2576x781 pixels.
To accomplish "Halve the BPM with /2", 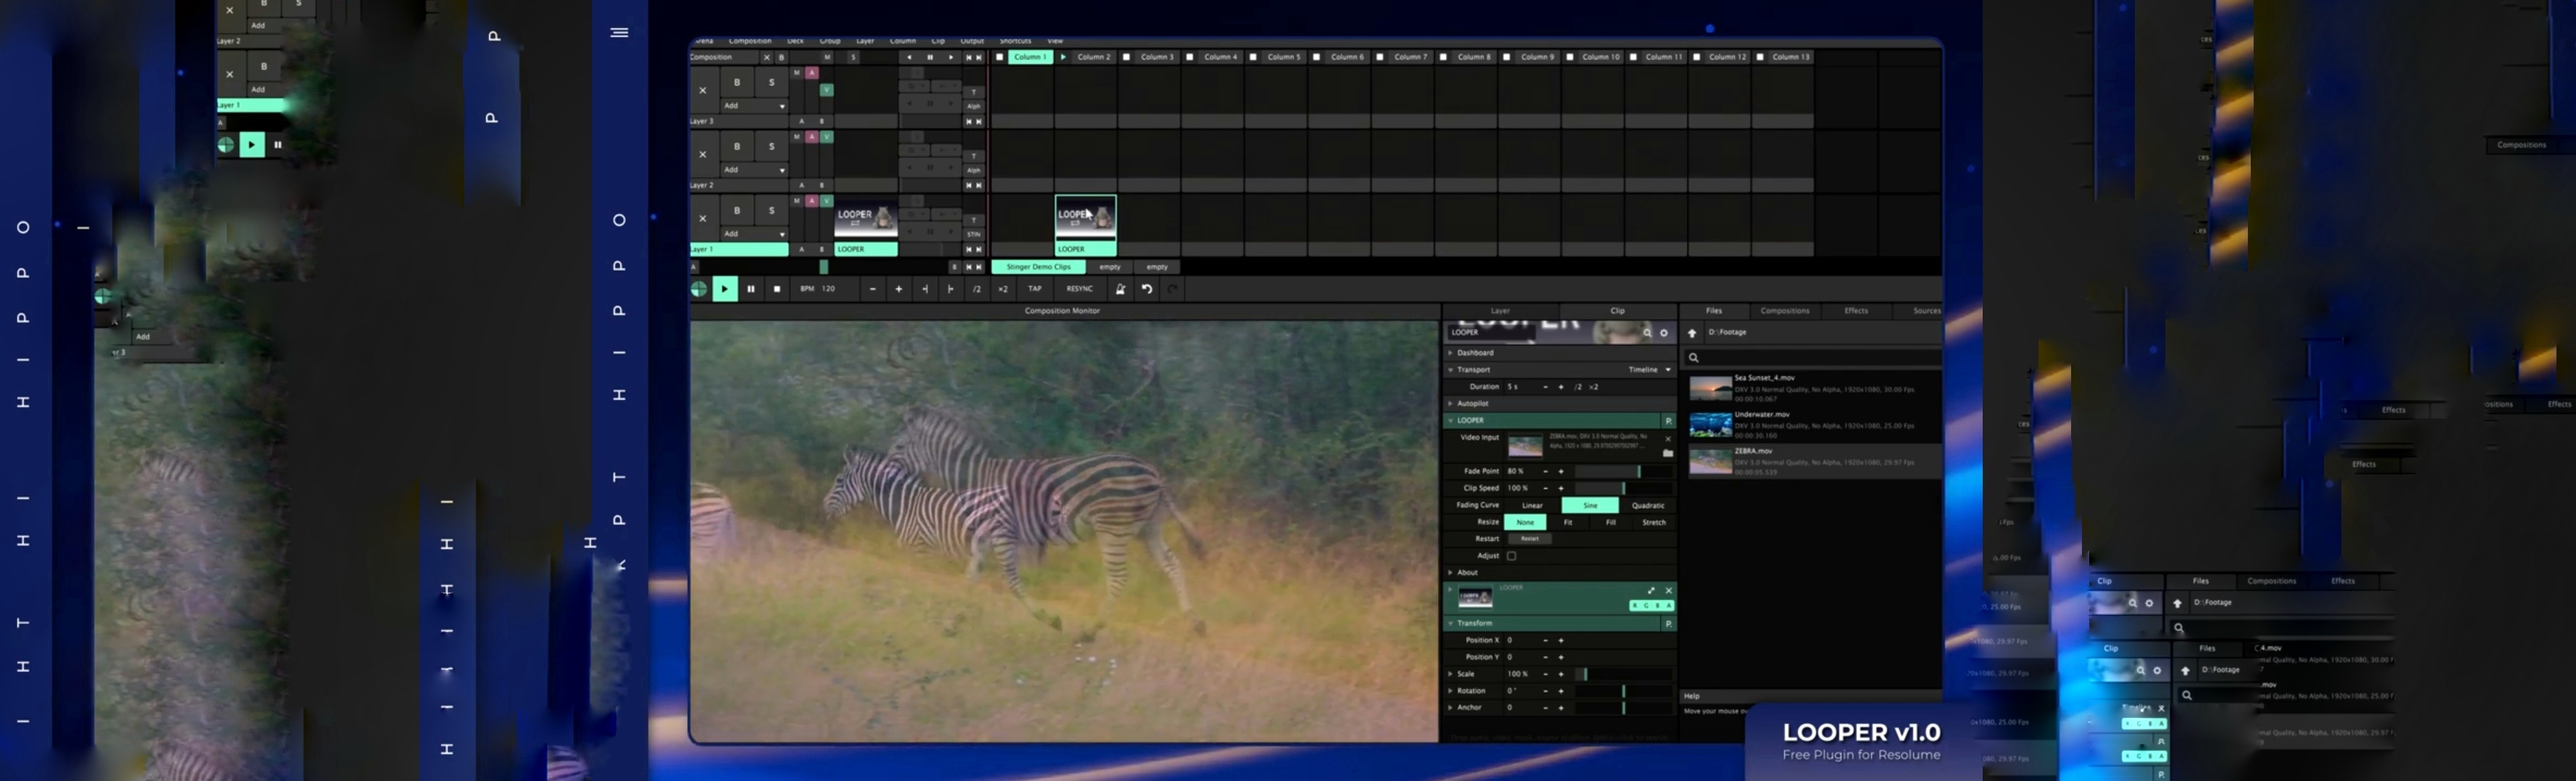I will pos(977,289).
